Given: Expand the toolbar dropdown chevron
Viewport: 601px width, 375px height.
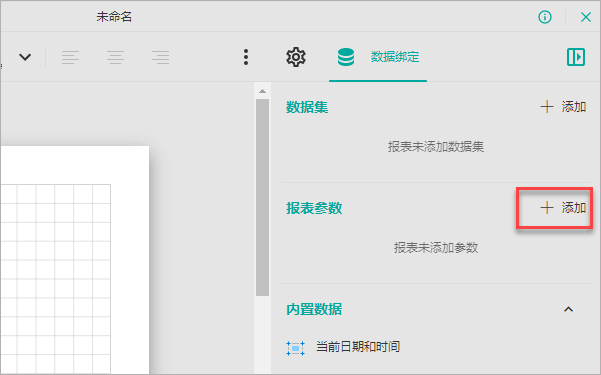Looking at the screenshot, I should (25, 57).
